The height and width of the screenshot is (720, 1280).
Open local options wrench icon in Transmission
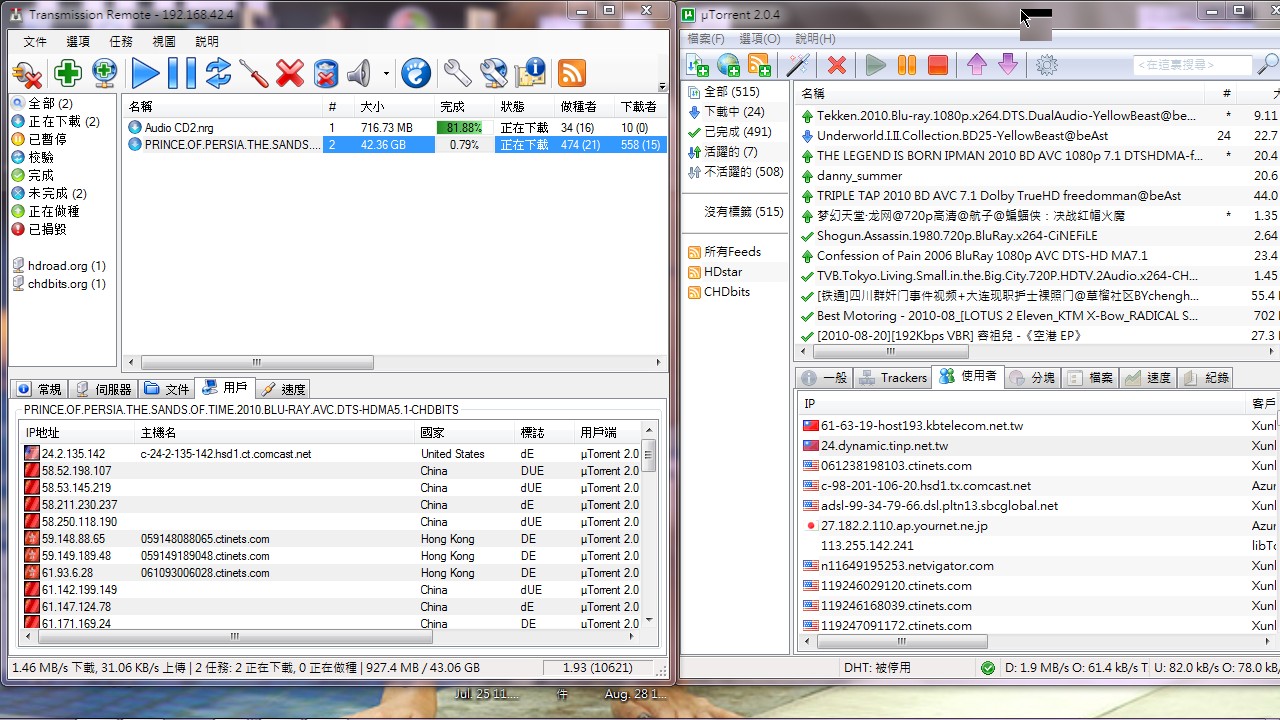pyautogui.click(x=457, y=73)
